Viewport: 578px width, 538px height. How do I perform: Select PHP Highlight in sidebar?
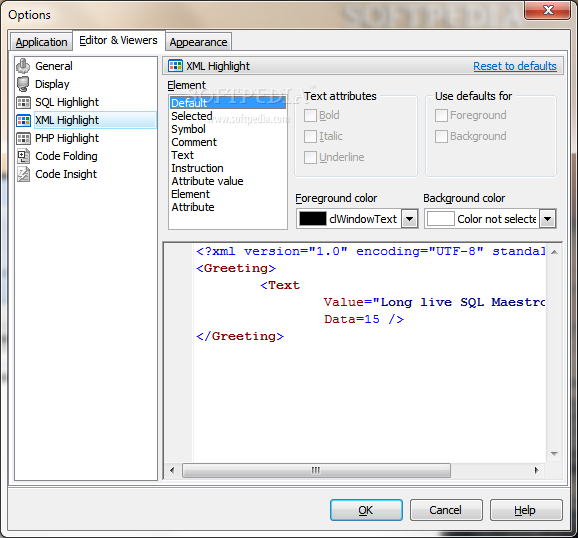[x=67, y=138]
